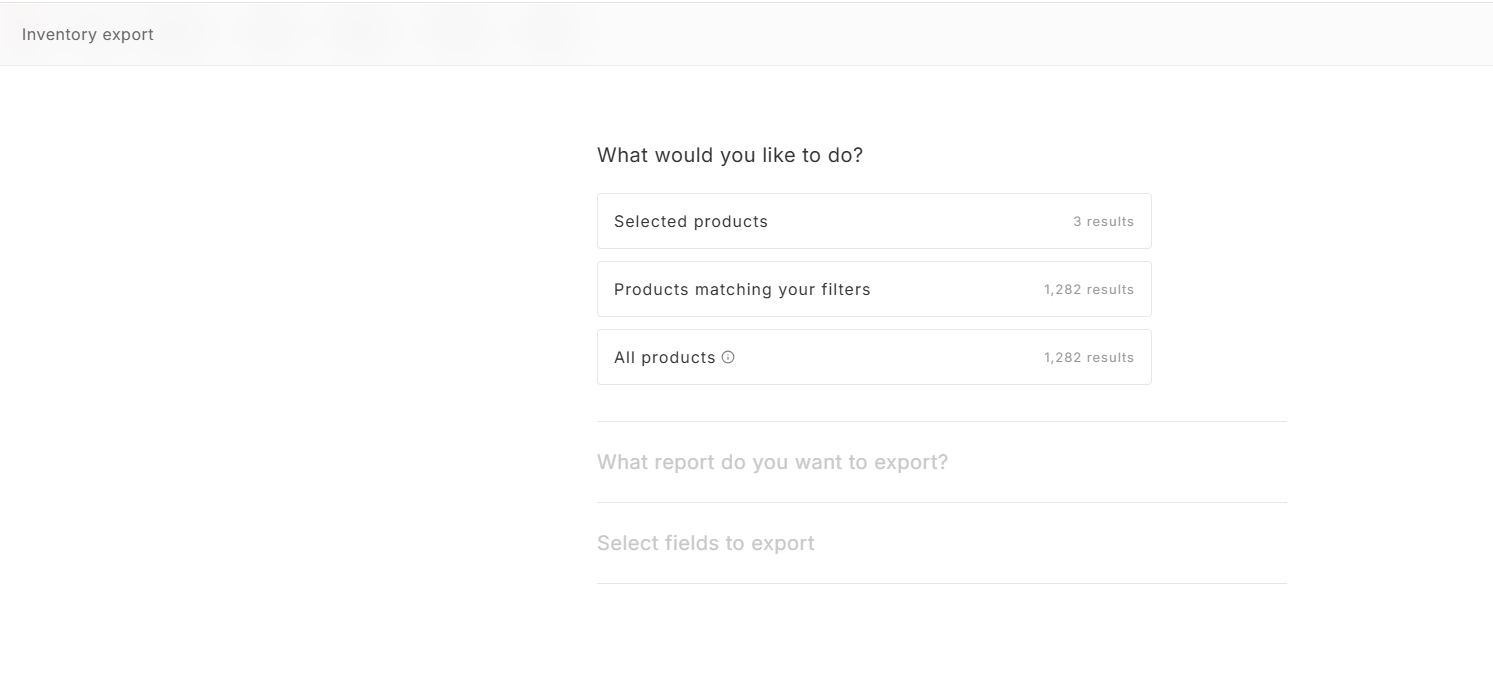Click the info icon beside All products

728,357
